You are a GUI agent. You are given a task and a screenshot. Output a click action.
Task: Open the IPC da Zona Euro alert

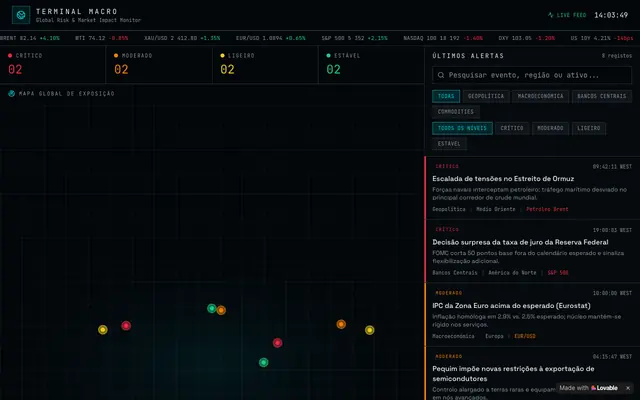(532, 315)
